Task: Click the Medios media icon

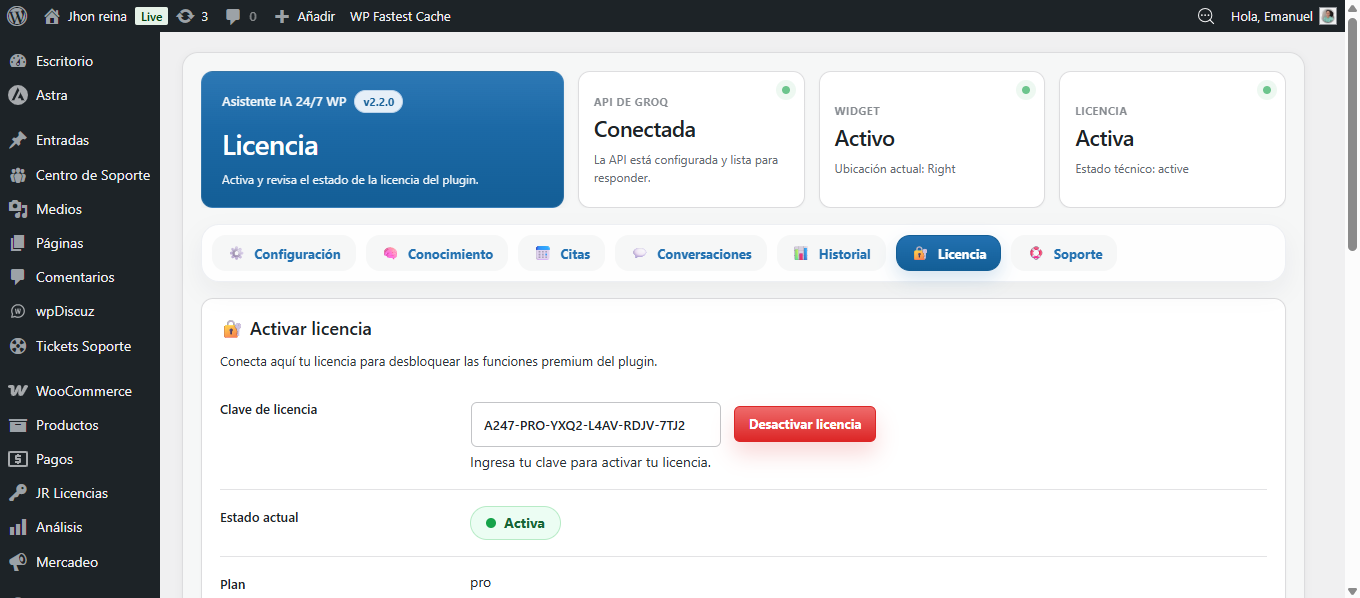Action: (18, 209)
